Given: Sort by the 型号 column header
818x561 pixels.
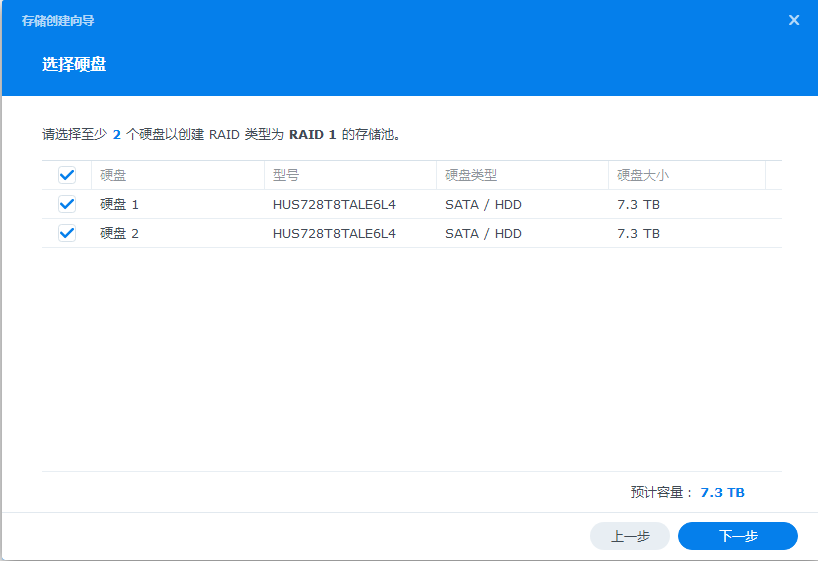Looking at the screenshot, I should (x=286, y=175).
